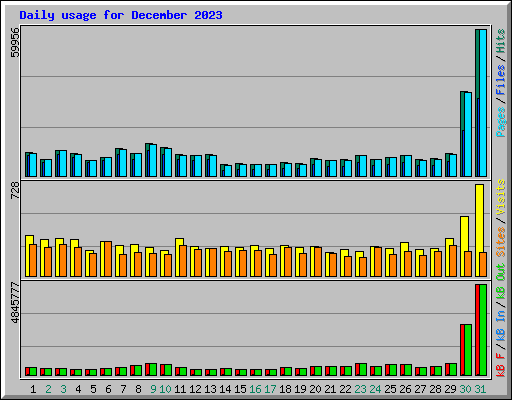This screenshot has height=400, width=512.
Task: Click the 'Hits' legend label
Action: 501,41
